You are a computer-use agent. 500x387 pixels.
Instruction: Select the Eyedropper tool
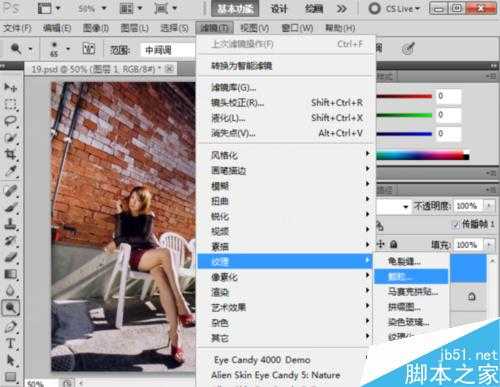pos(11,171)
